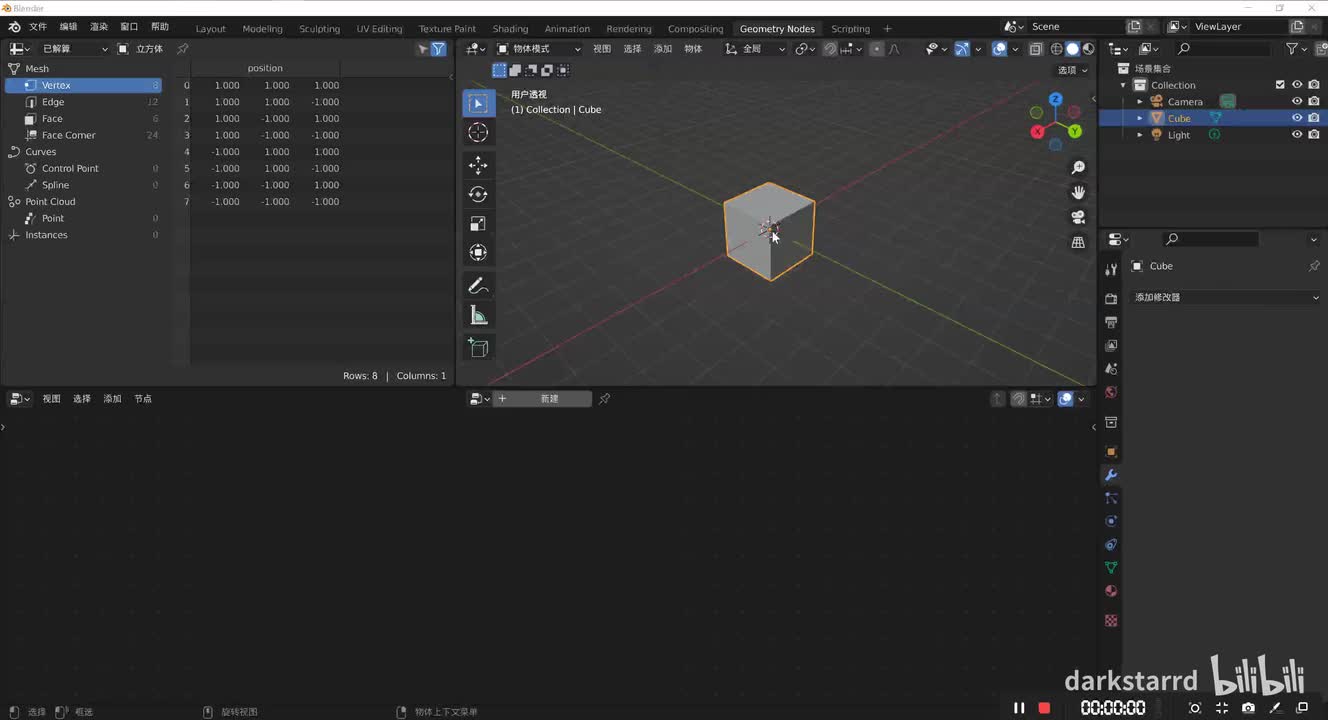The height and width of the screenshot is (720, 1328).
Task: Add a workspace with plus button
Action: (x=887, y=28)
